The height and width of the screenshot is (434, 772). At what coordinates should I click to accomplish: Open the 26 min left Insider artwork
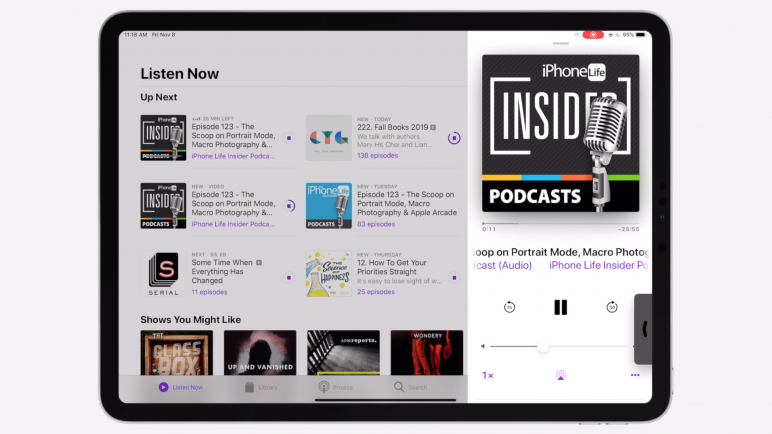(163, 138)
